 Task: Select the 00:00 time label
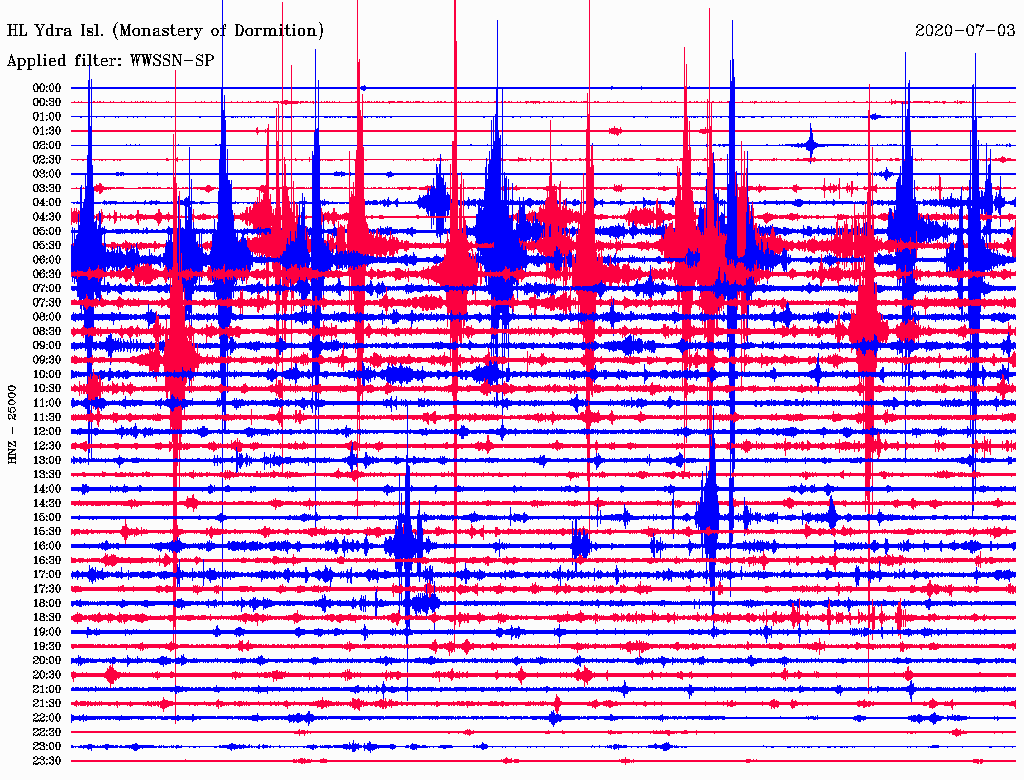[47, 88]
